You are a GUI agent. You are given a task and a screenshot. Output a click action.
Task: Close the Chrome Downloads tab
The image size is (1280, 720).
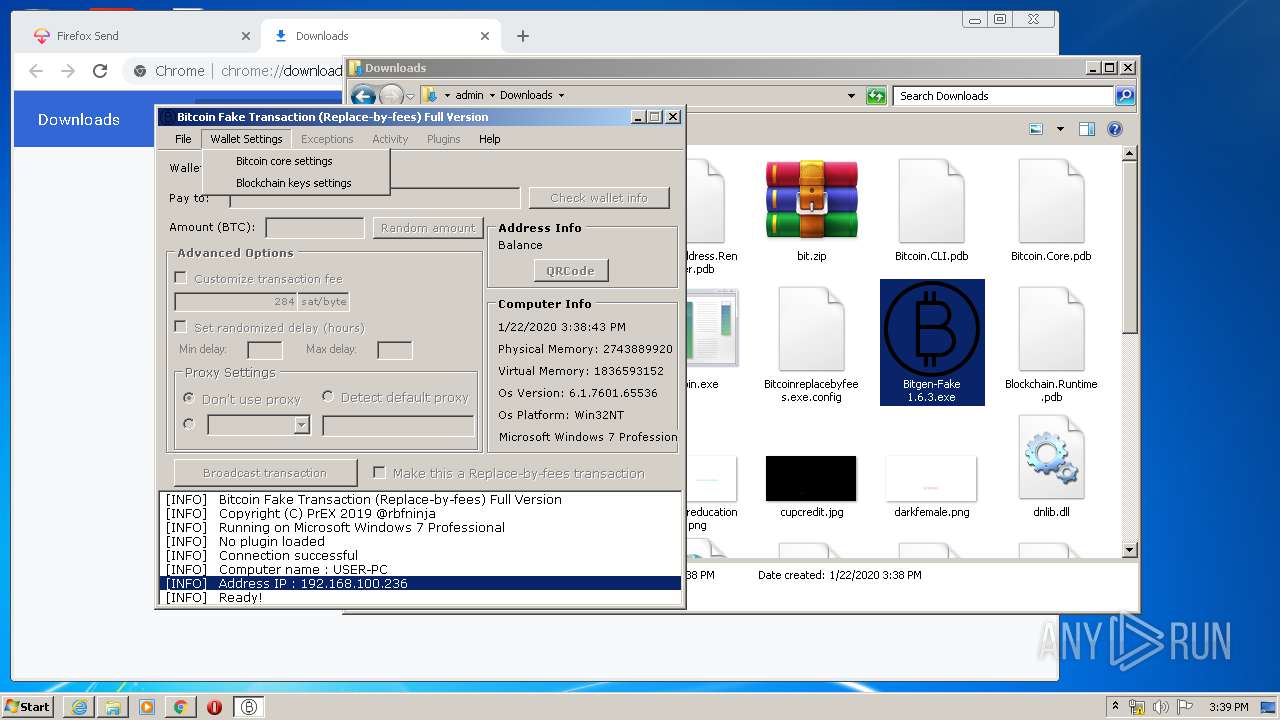point(485,36)
